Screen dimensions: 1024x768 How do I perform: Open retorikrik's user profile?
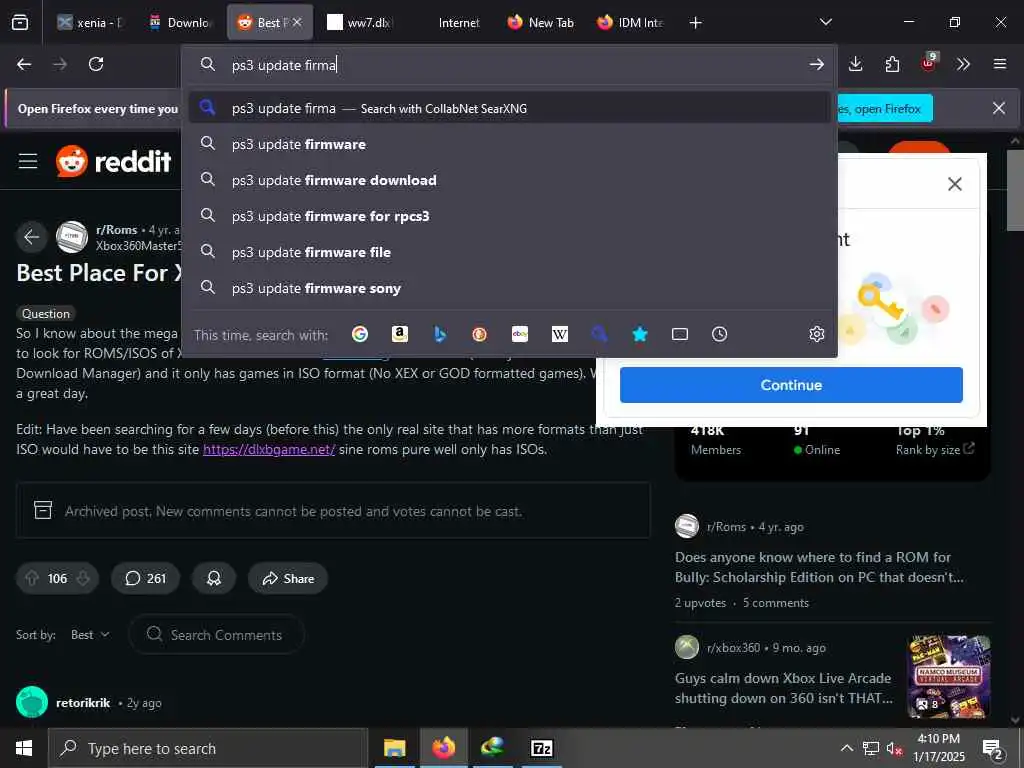pyautogui.click(x=83, y=703)
